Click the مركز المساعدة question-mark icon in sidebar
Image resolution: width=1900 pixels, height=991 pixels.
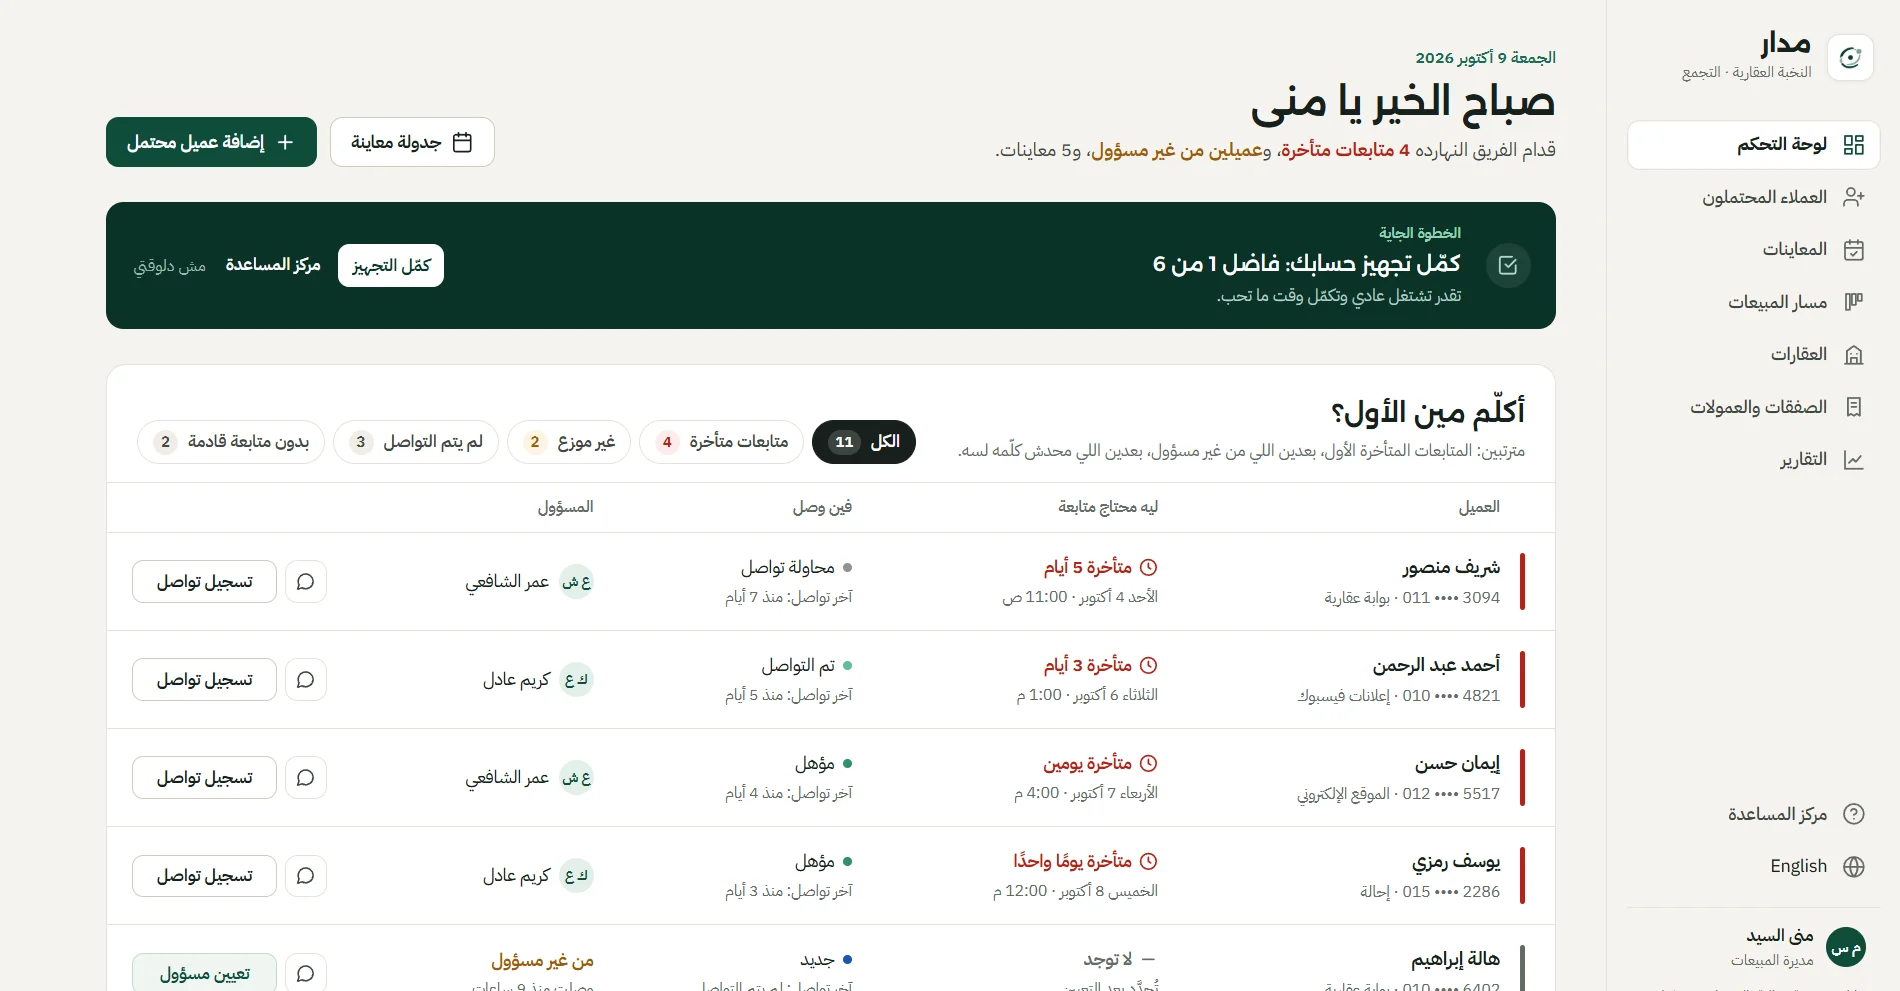click(x=1853, y=814)
